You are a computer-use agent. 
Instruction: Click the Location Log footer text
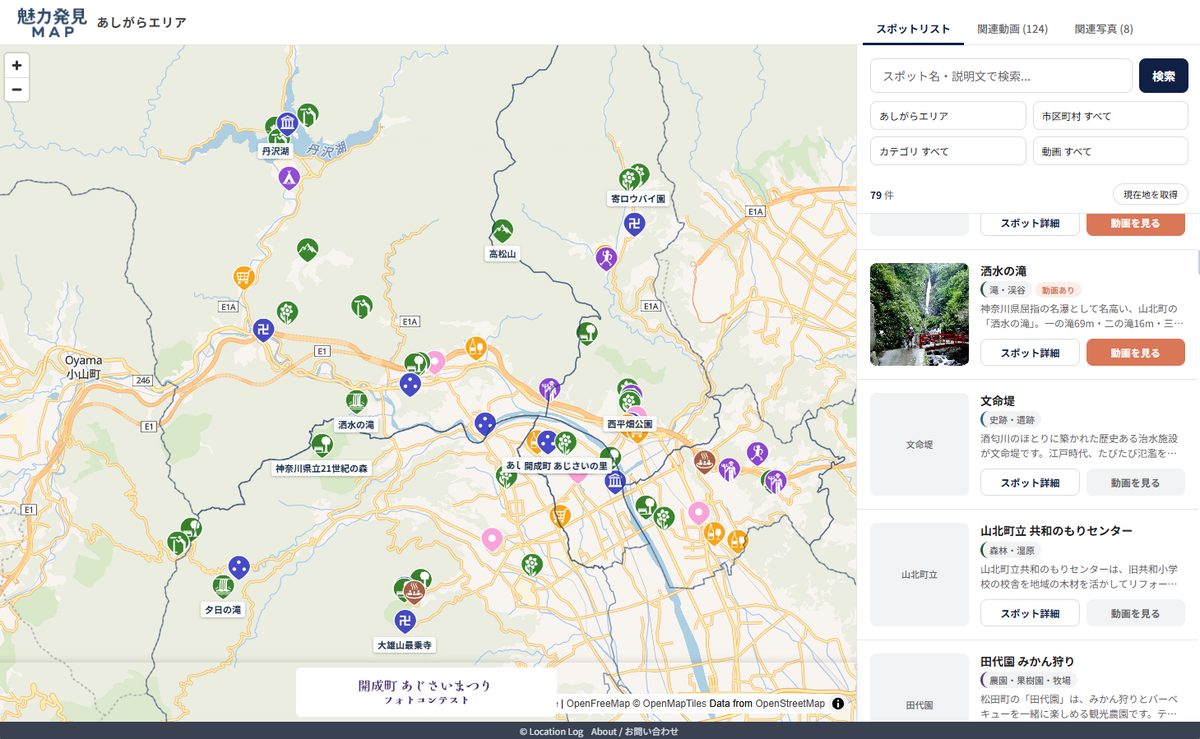coord(550,731)
